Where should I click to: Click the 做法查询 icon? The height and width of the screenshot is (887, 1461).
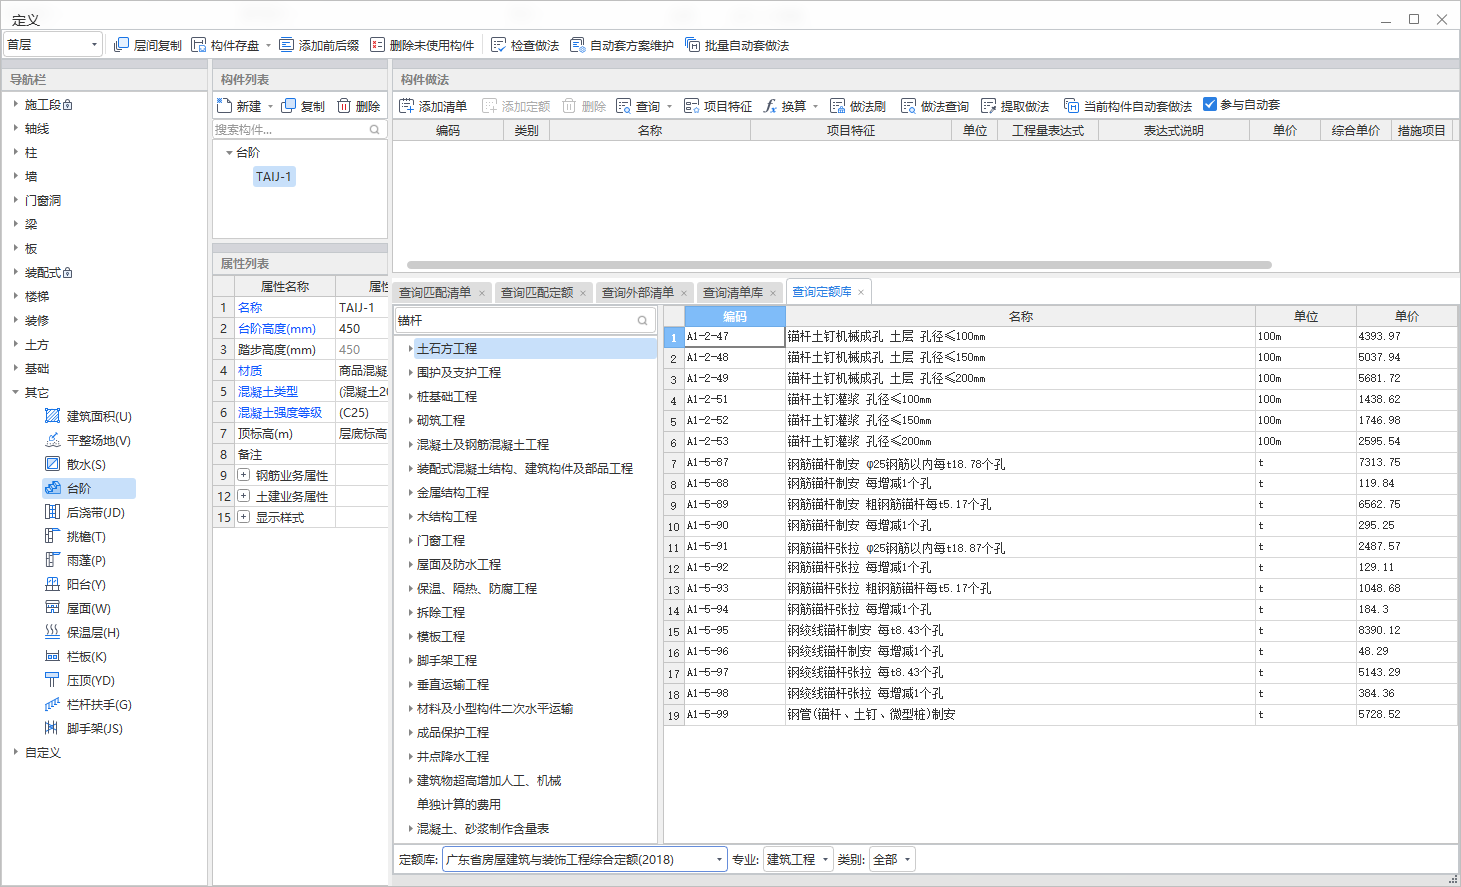[908, 106]
